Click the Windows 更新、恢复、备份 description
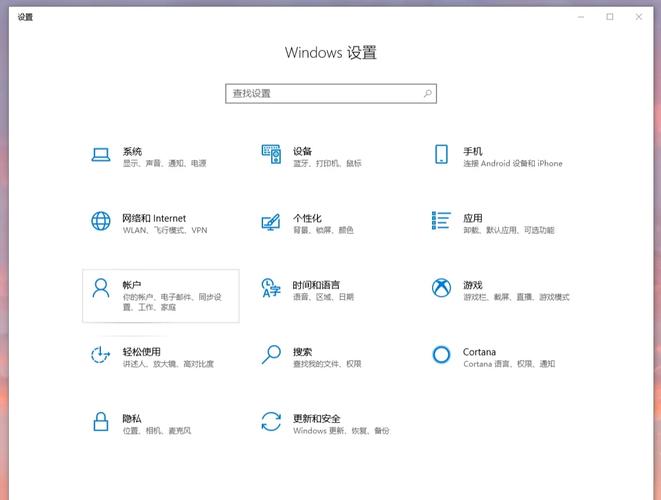Image resolution: width=661 pixels, height=500 pixels. [x=341, y=431]
